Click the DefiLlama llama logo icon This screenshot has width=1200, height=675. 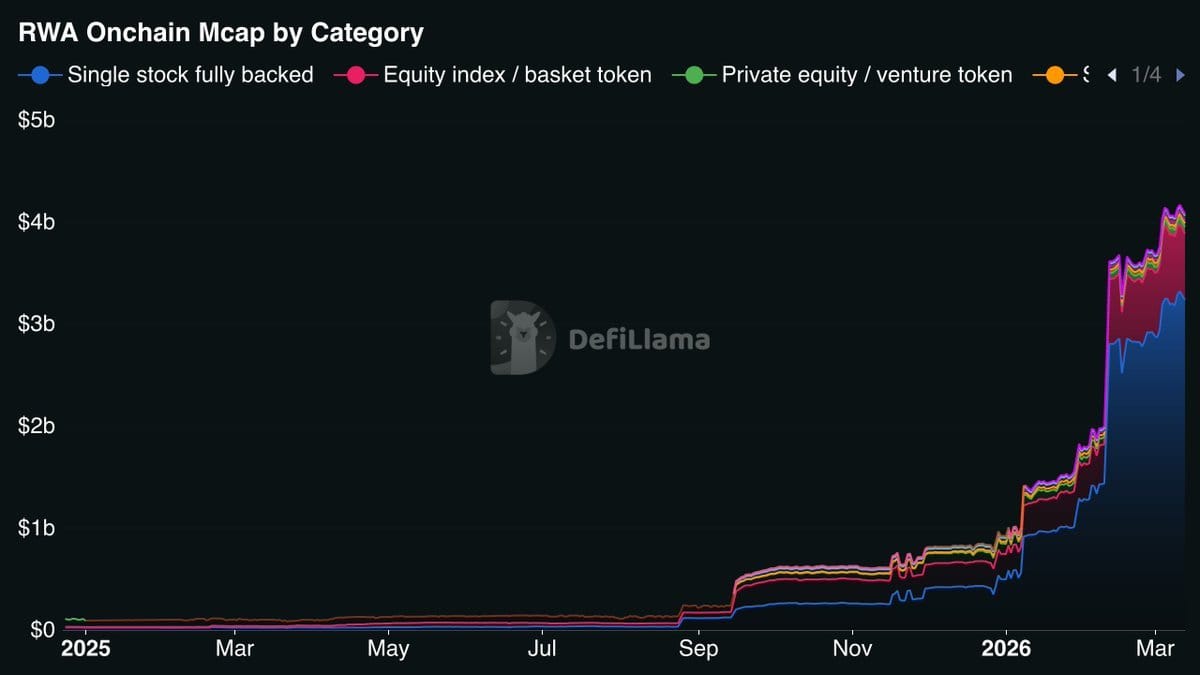[x=522, y=338]
